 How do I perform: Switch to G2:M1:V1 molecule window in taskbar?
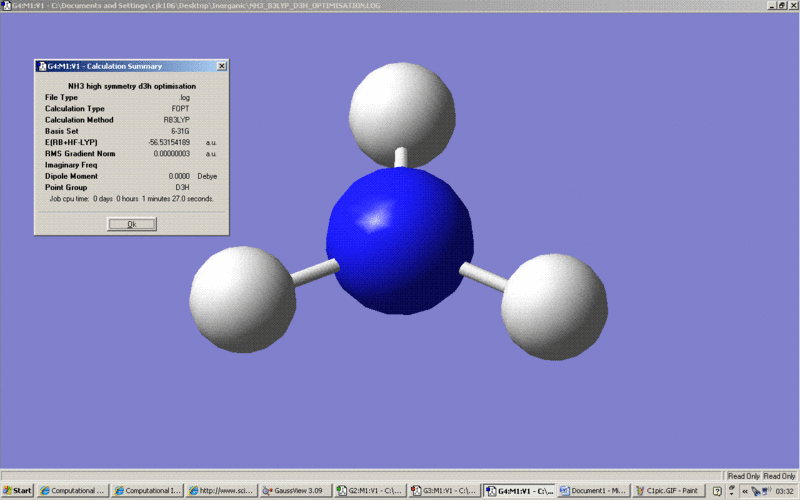(370, 491)
